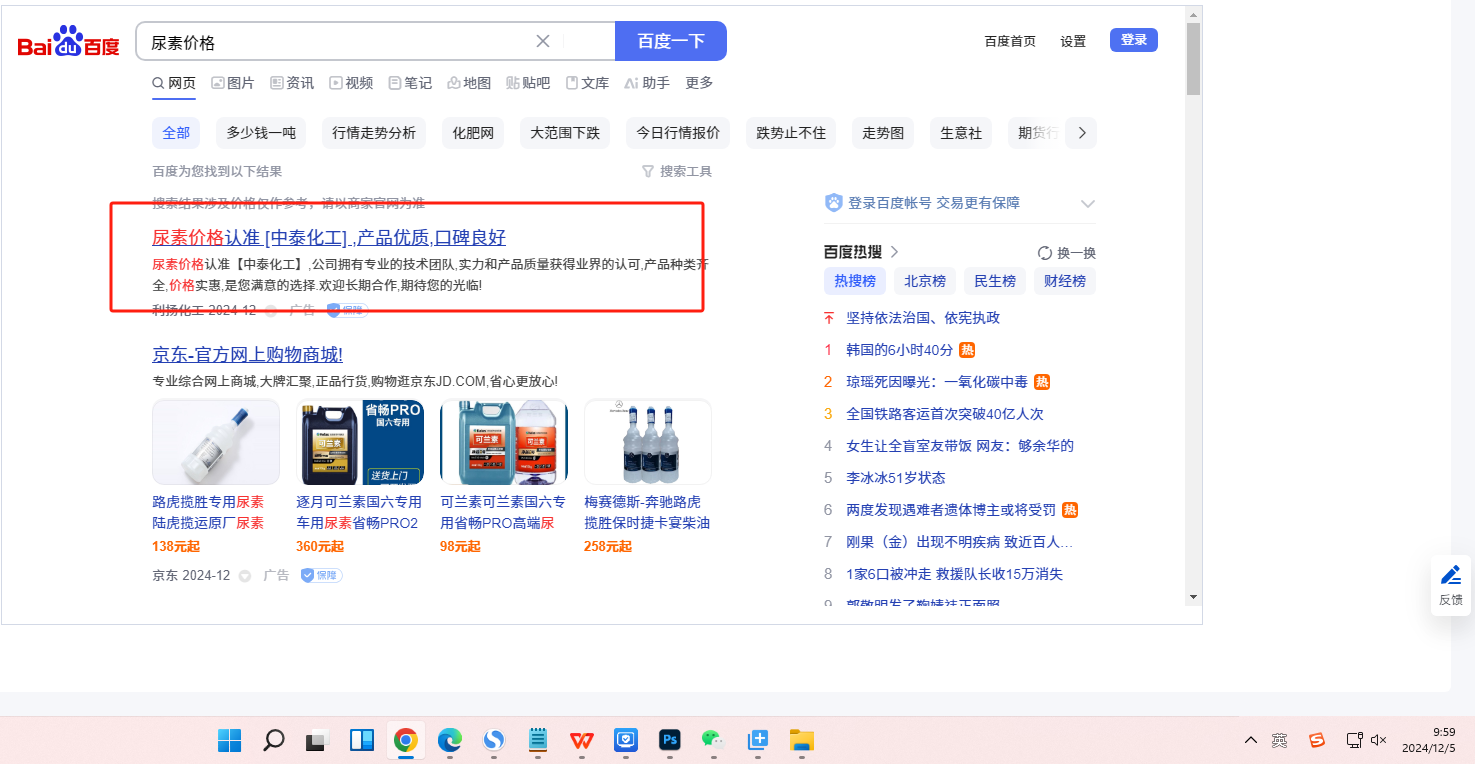The image size is (1475, 764).
Task: Open the 更多 search categories menu
Action: click(x=699, y=83)
